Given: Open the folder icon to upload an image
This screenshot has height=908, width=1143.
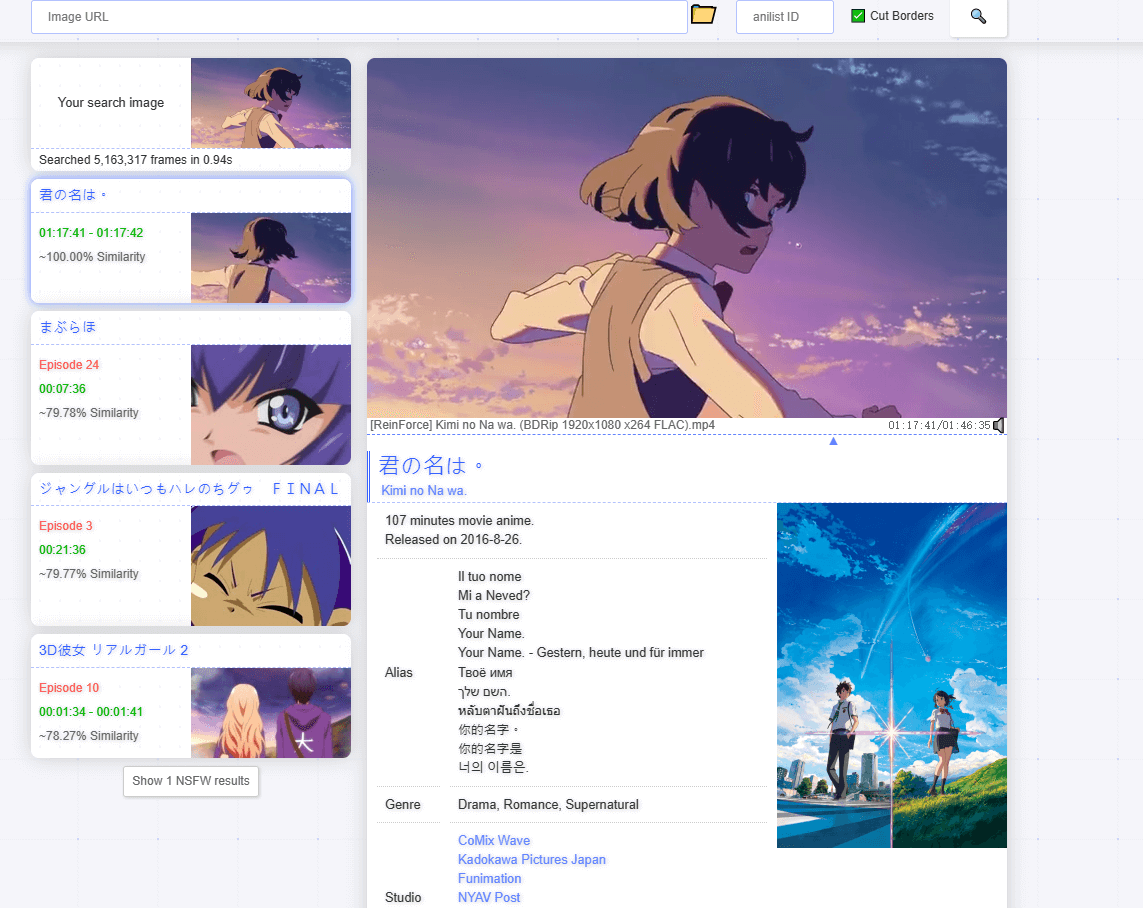Looking at the screenshot, I should click(x=703, y=15).
